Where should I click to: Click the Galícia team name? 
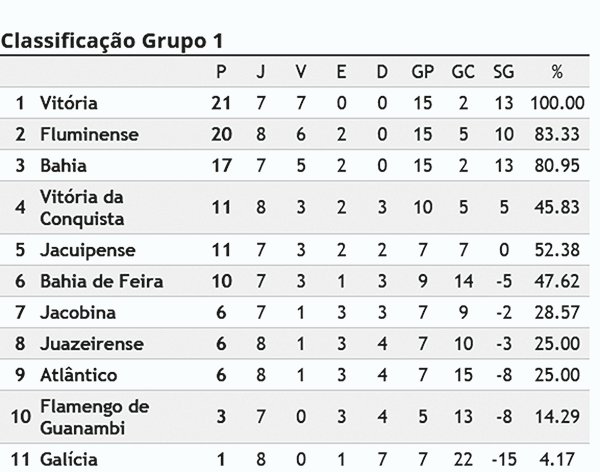pos(69,459)
